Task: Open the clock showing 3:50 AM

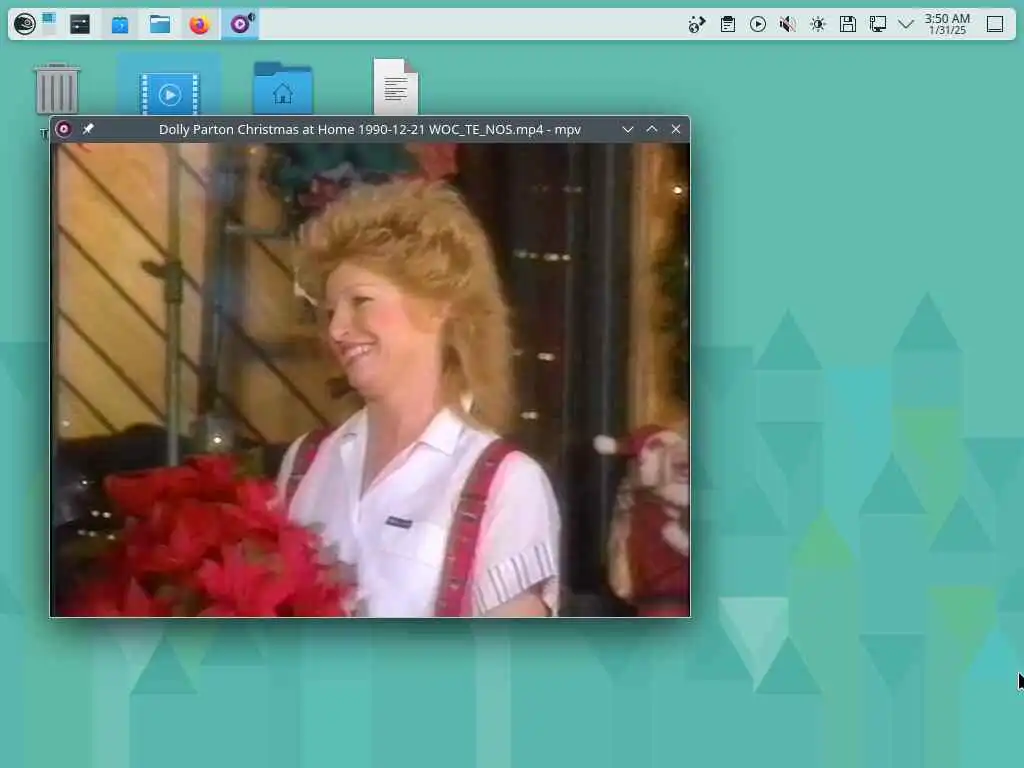Action: click(947, 24)
